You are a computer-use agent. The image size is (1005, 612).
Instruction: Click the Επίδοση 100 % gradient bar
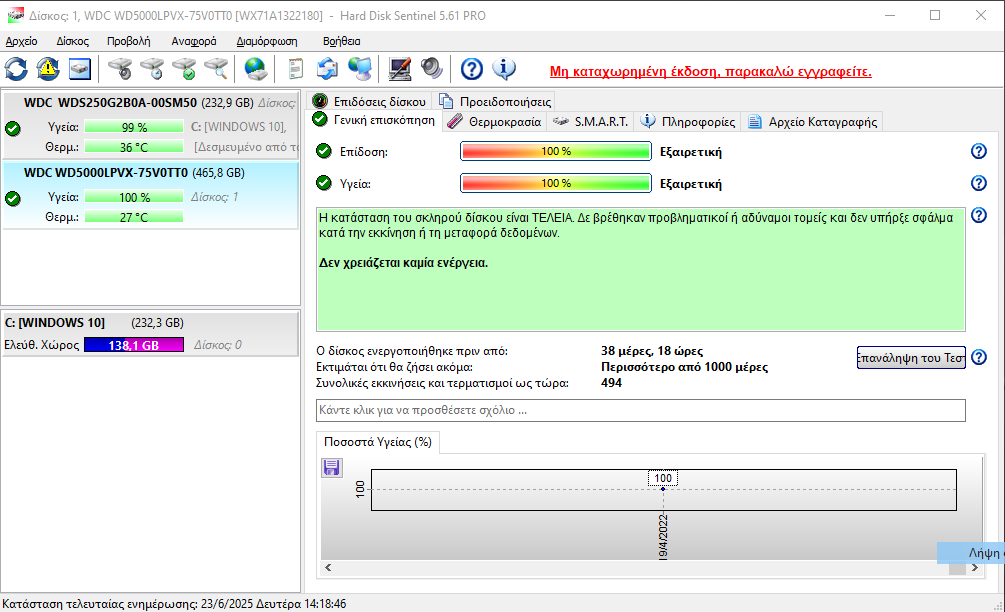click(556, 151)
